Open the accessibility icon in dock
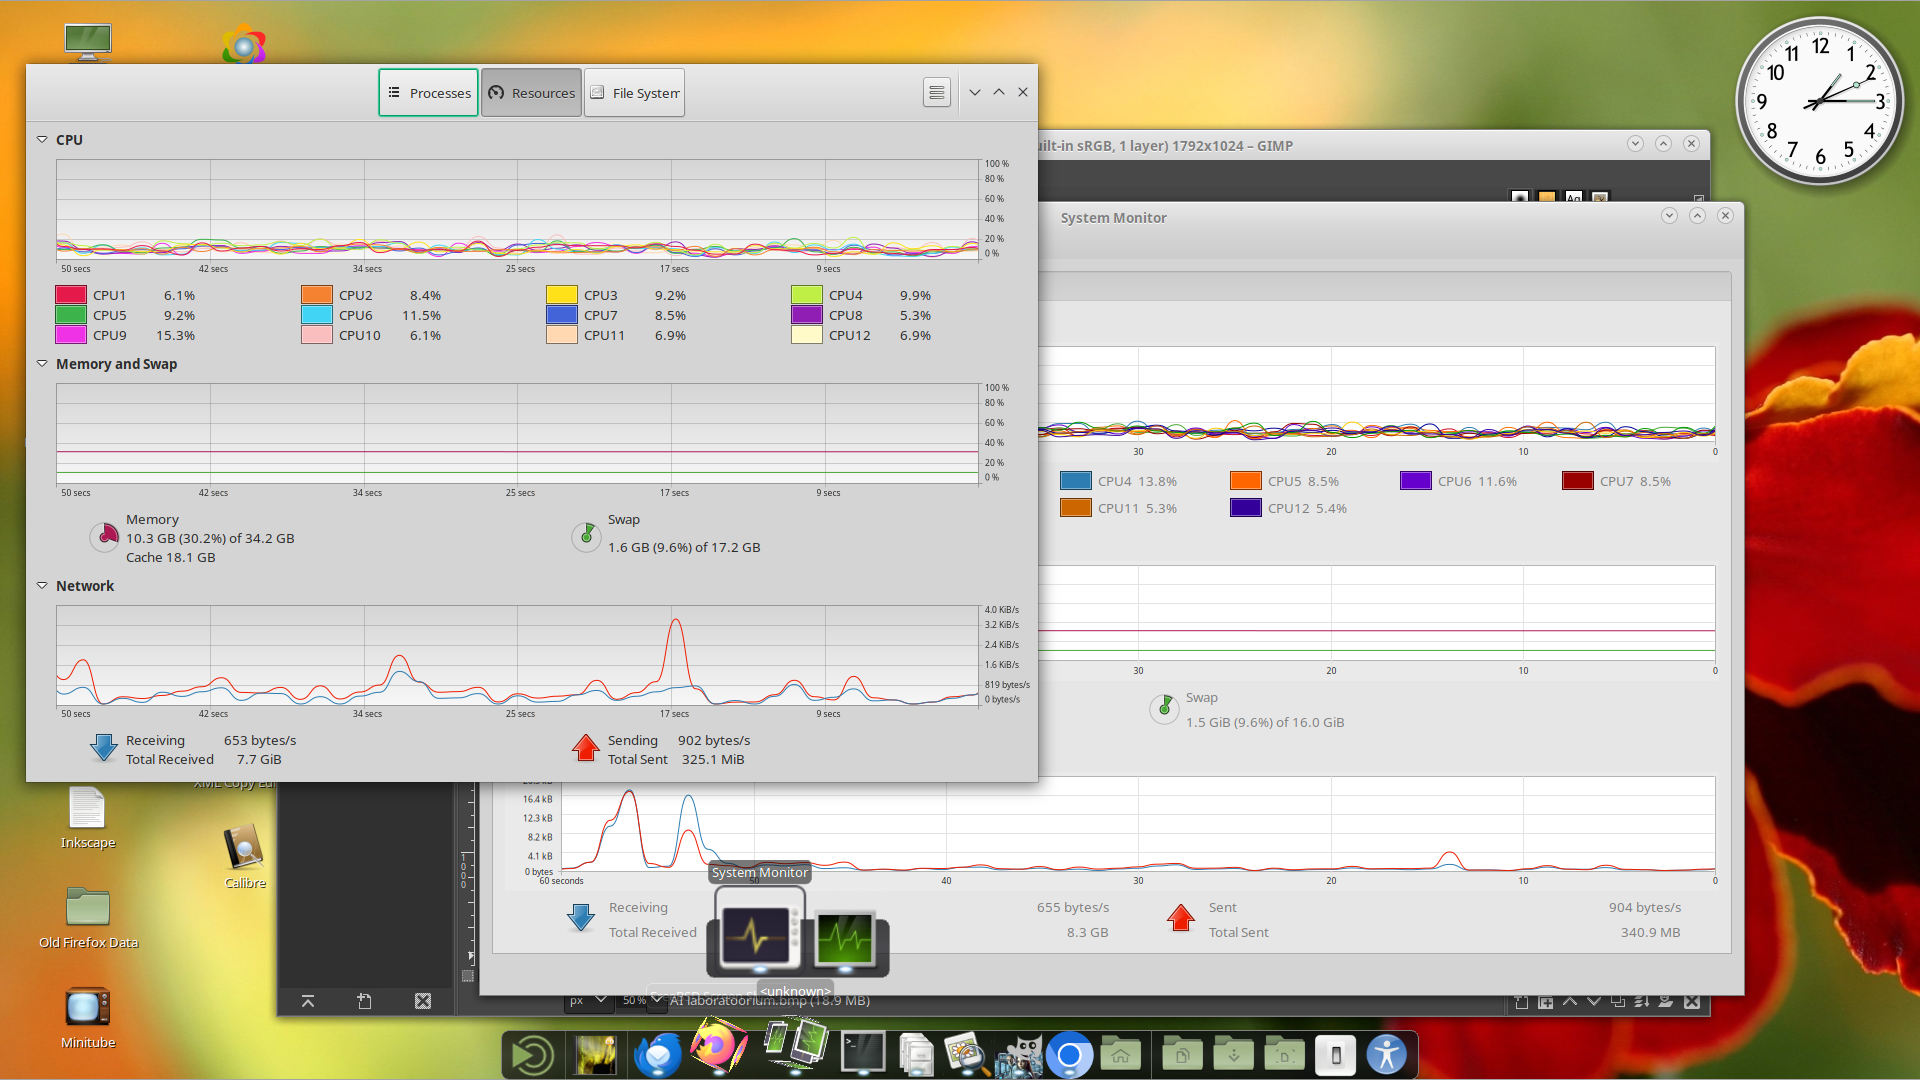 click(x=1387, y=1055)
